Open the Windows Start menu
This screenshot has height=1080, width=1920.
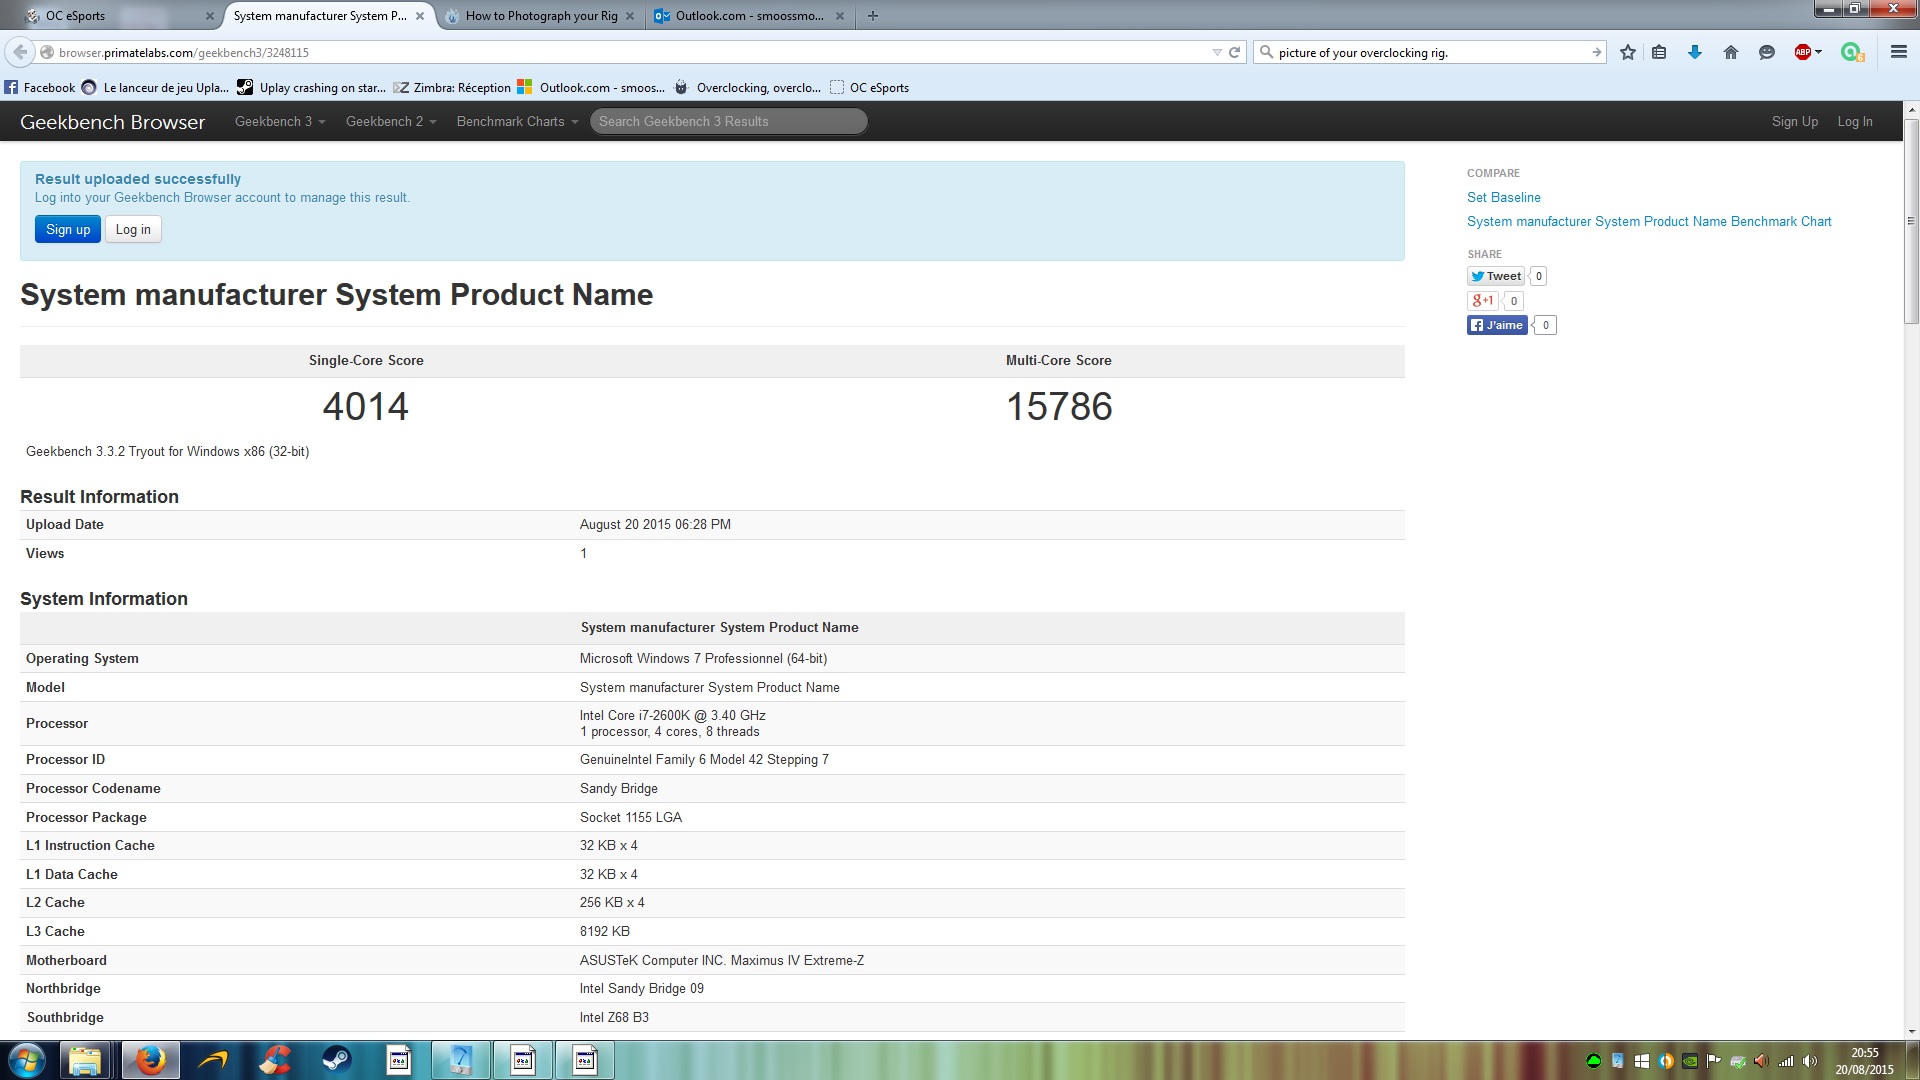tap(27, 1060)
